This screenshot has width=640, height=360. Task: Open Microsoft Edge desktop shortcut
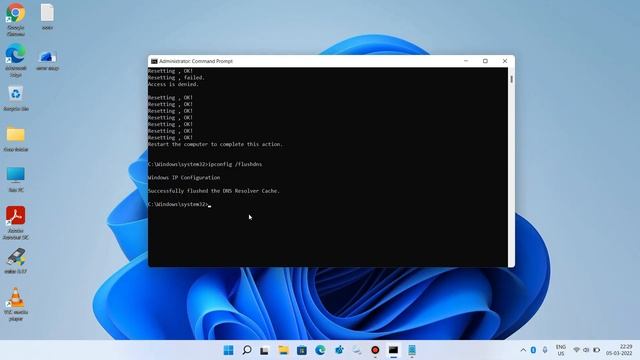[16, 60]
